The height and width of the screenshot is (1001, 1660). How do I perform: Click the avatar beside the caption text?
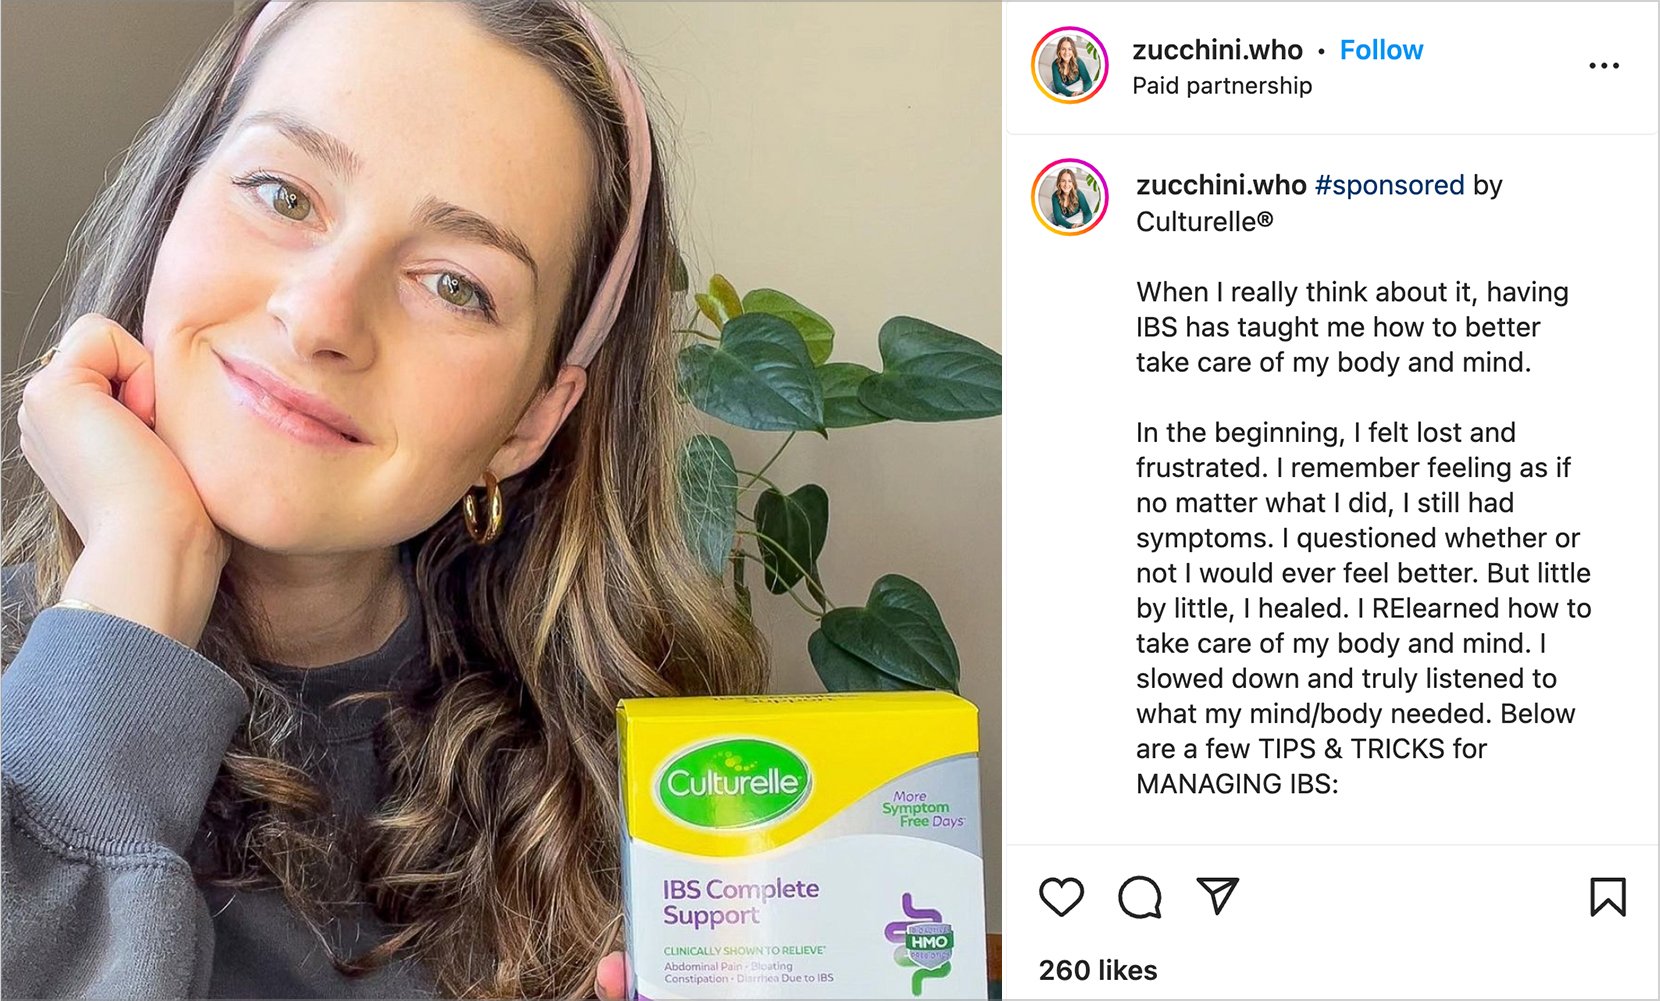[x=1070, y=197]
